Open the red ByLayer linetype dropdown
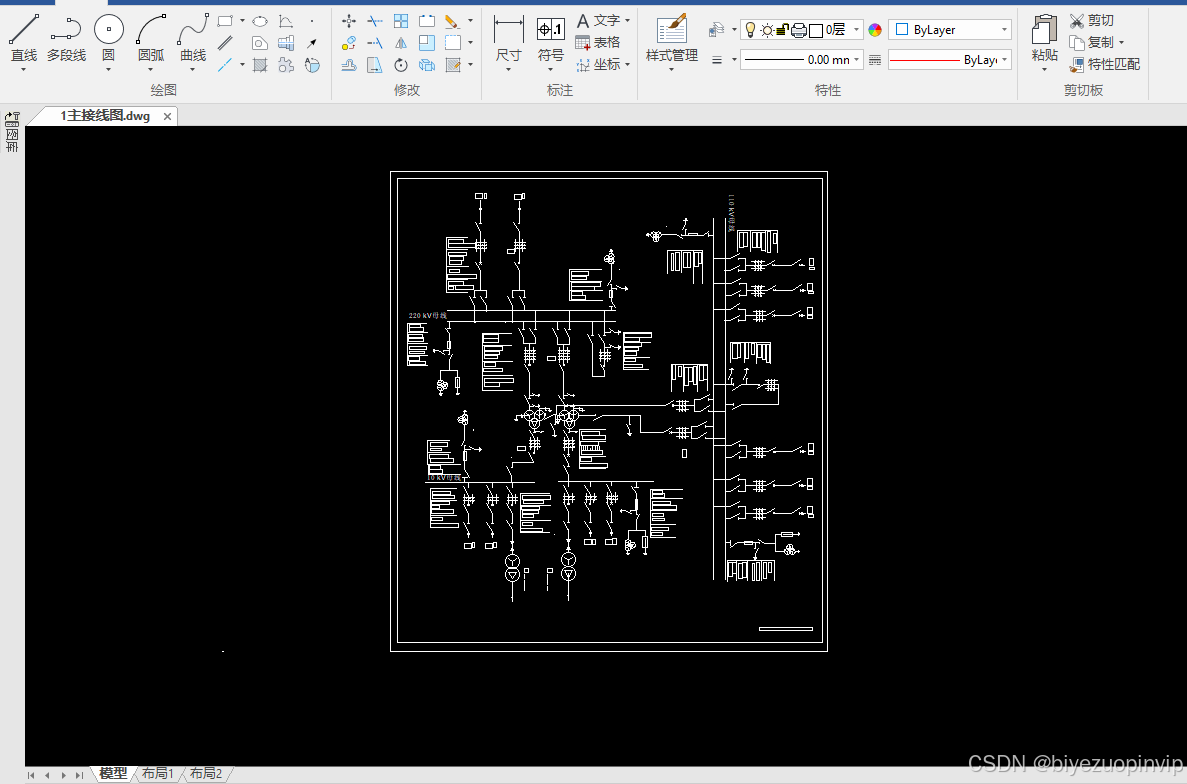This screenshot has height=784, width=1187. 950,60
